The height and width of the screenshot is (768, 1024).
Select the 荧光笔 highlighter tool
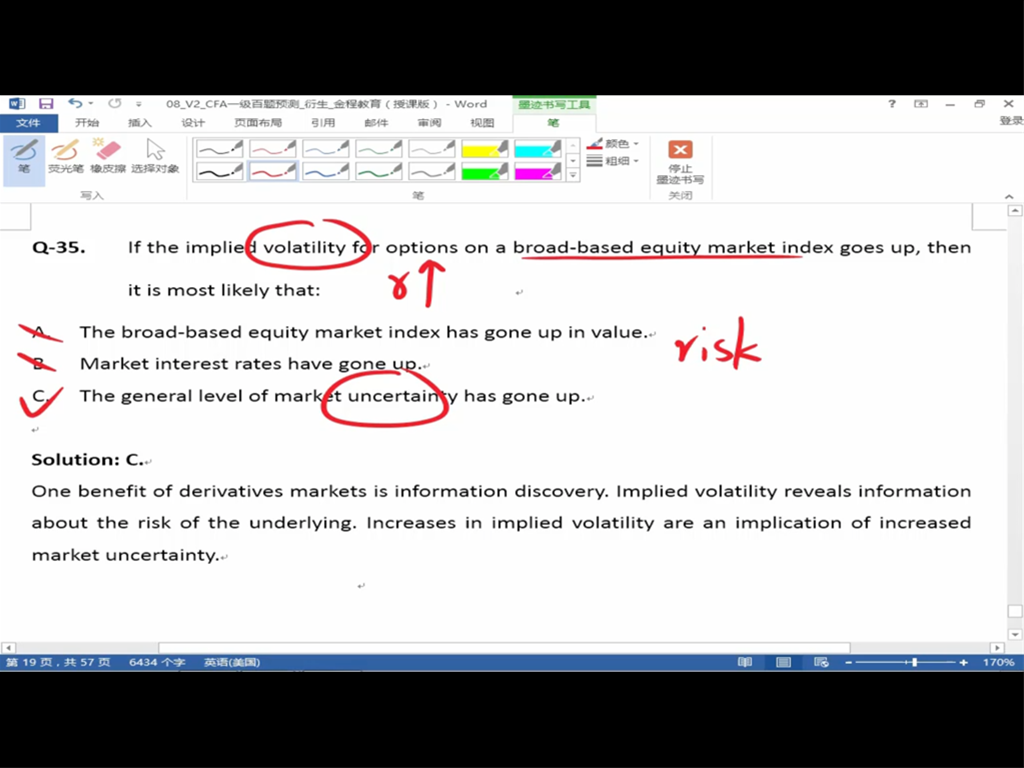click(65, 157)
